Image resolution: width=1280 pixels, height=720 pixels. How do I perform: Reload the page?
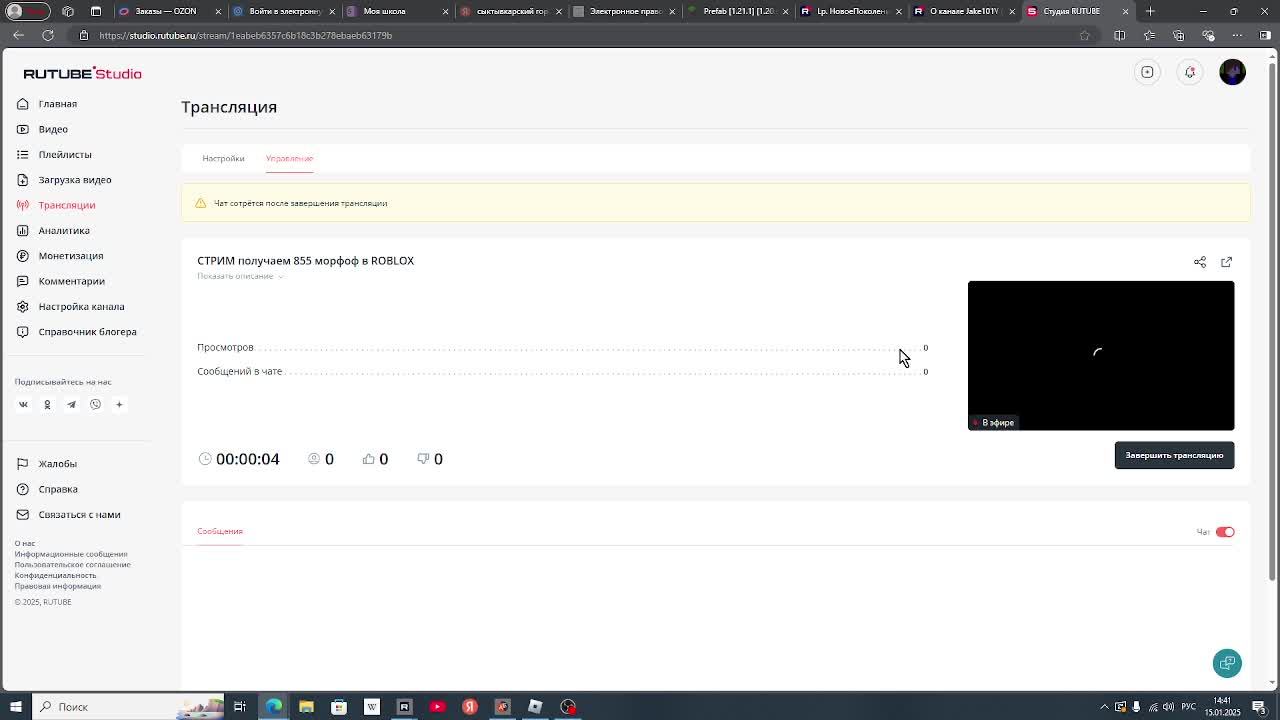(x=47, y=35)
